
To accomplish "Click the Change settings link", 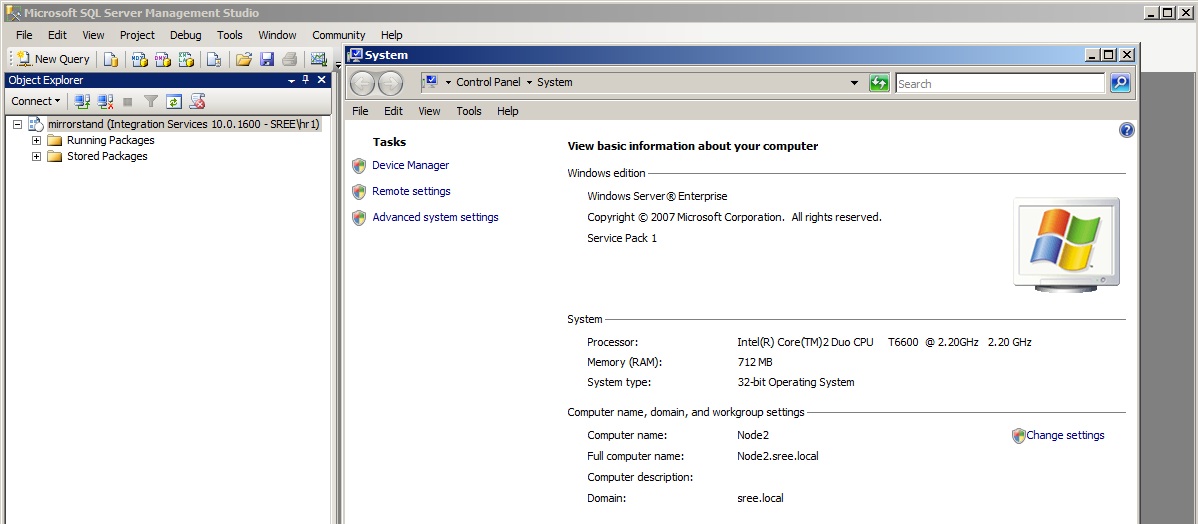I will coord(1064,436).
